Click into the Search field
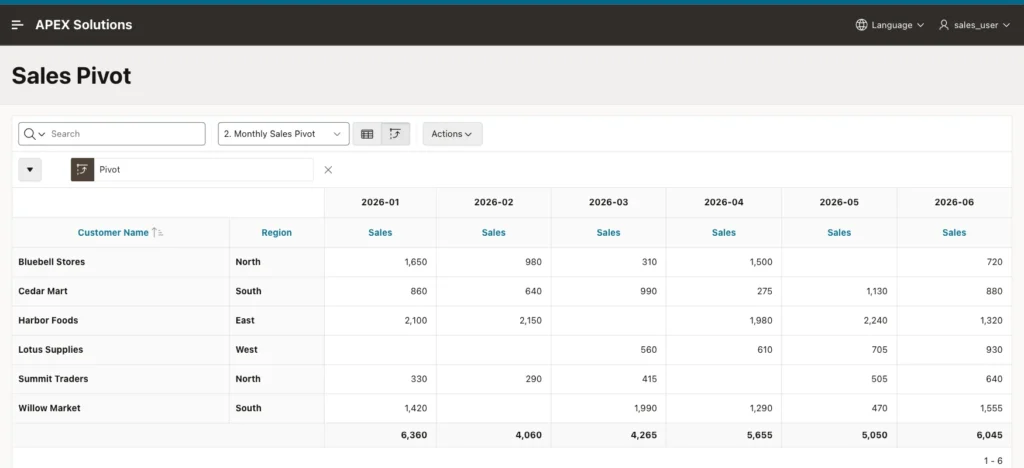Screen dimensions: 1024x468 coord(125,134)
